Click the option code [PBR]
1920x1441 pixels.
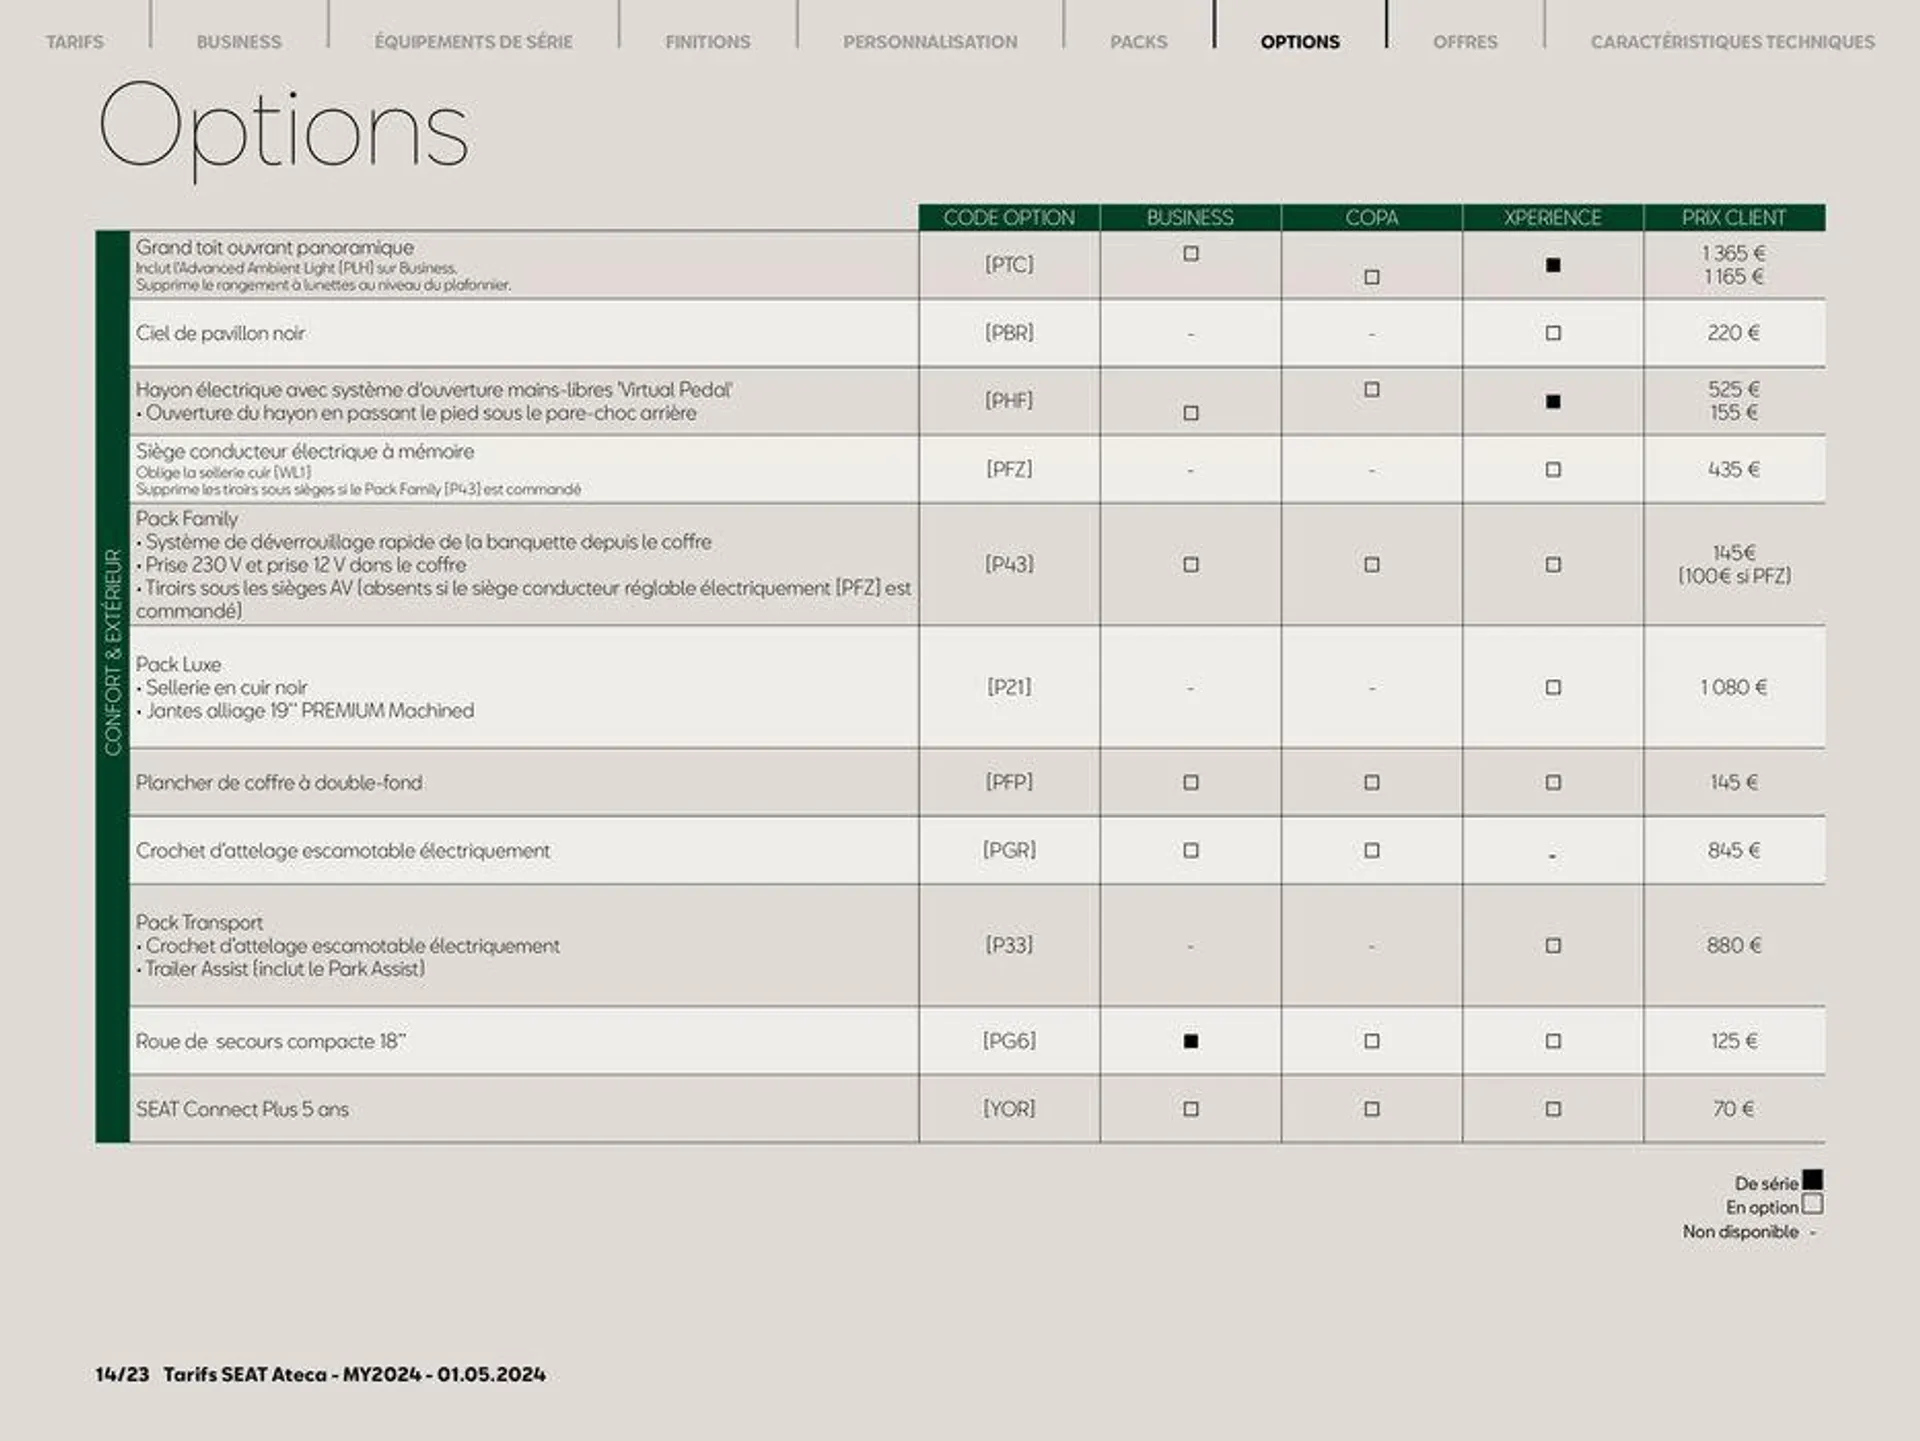[x=1010, y=333]
